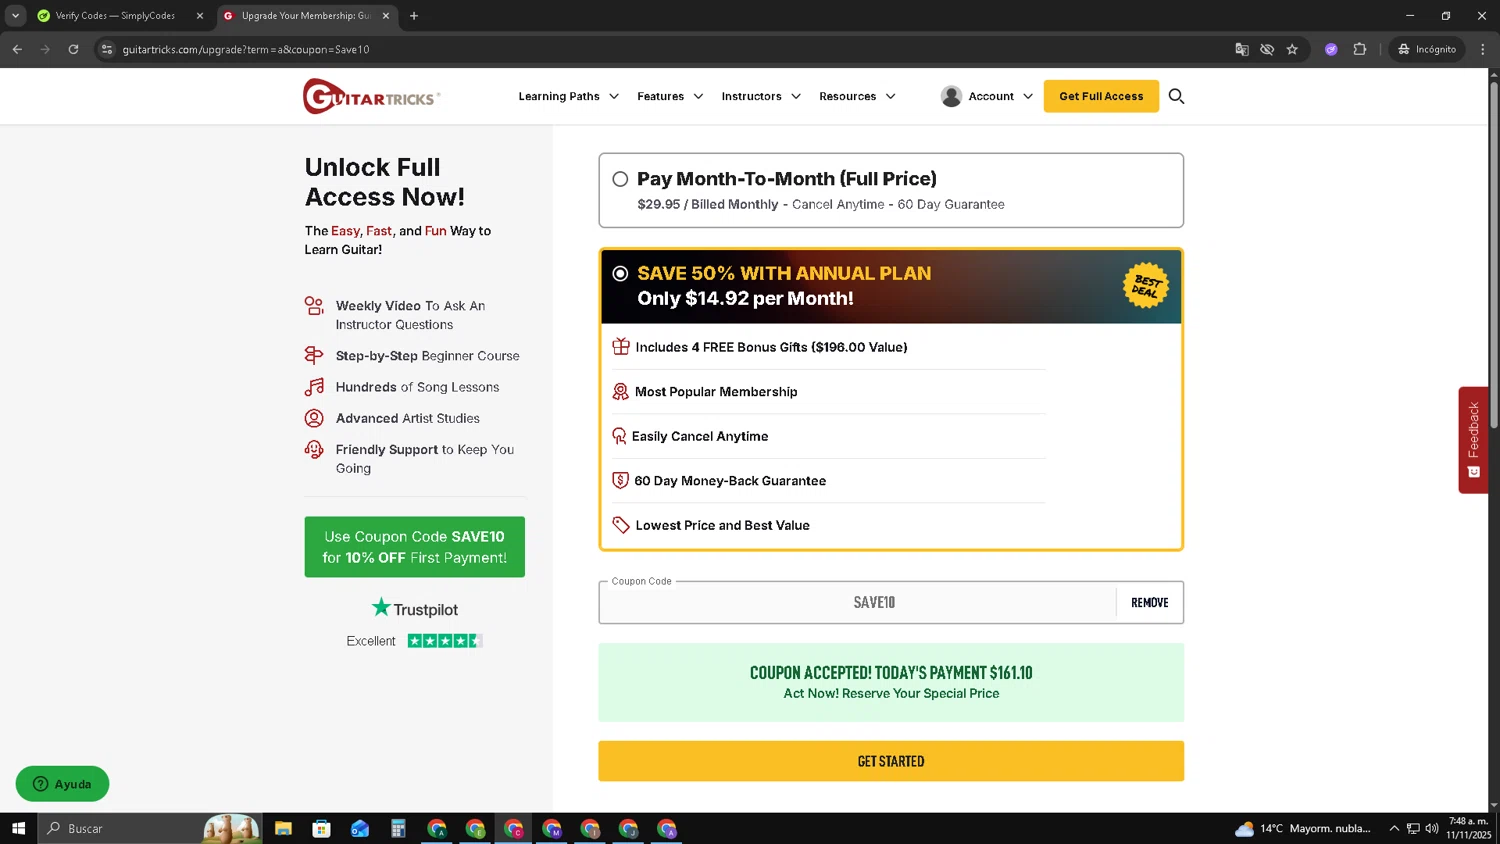1500x844 pixels.
Task: Show hidden system tray icons
Action: (1394, 828)
